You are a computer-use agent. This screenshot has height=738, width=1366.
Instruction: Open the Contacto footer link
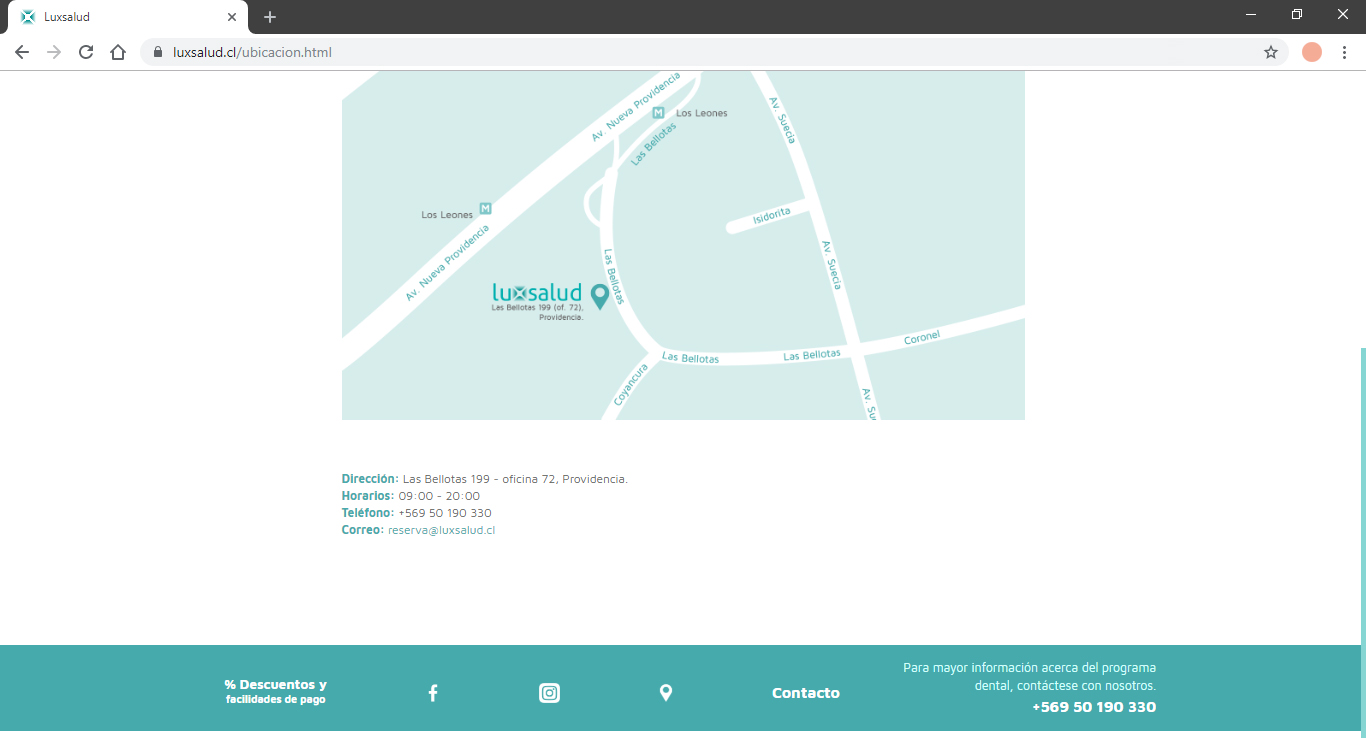pyautogui.click(x=805, y=693)
